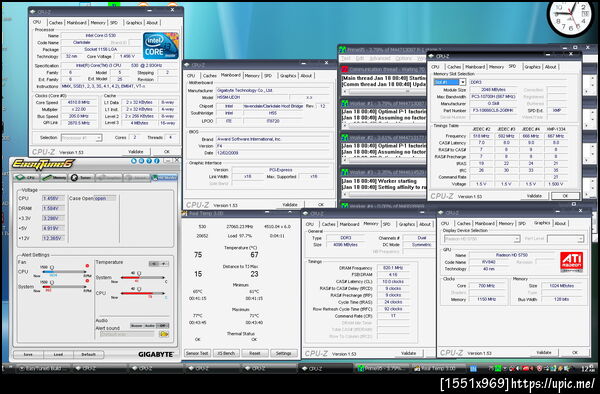
Task: Click Validate in the Memory CPU-Z window
Action: point(408,353)
